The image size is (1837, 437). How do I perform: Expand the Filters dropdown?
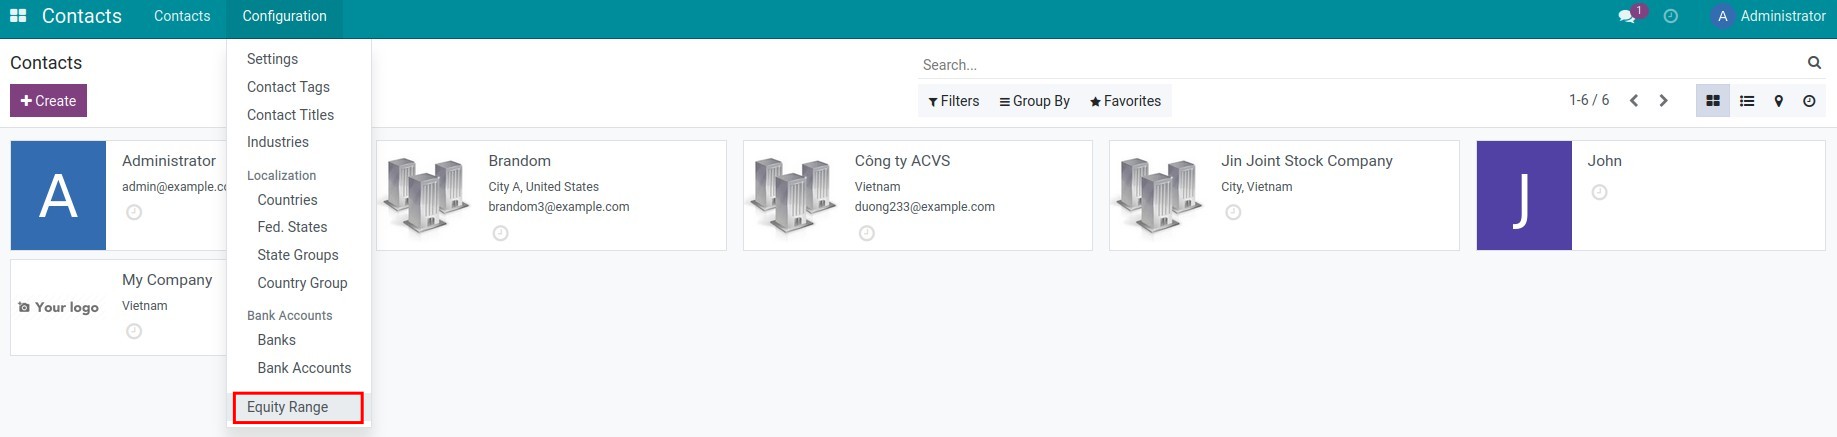953,101
